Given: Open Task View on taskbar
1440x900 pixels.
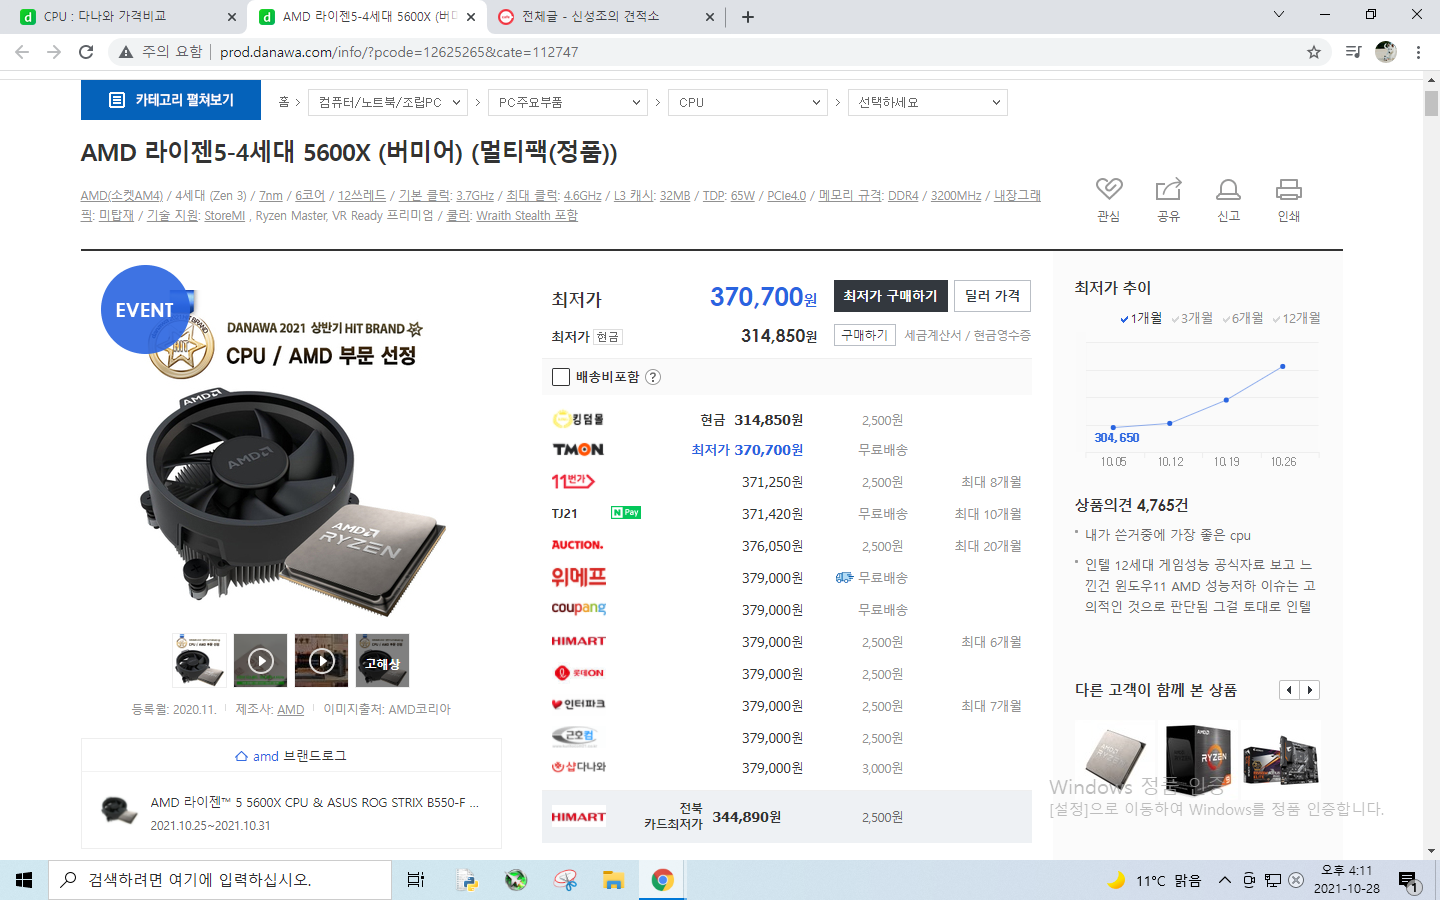Looking at the screenshot, I should (416, 880).
